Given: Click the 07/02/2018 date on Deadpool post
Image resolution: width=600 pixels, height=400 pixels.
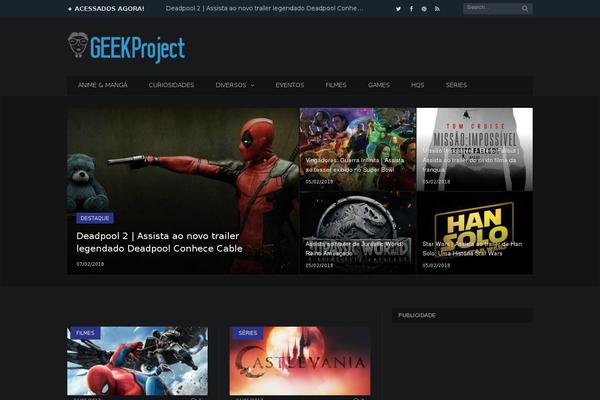Looking at the screenshot, I should pos(90,264).
